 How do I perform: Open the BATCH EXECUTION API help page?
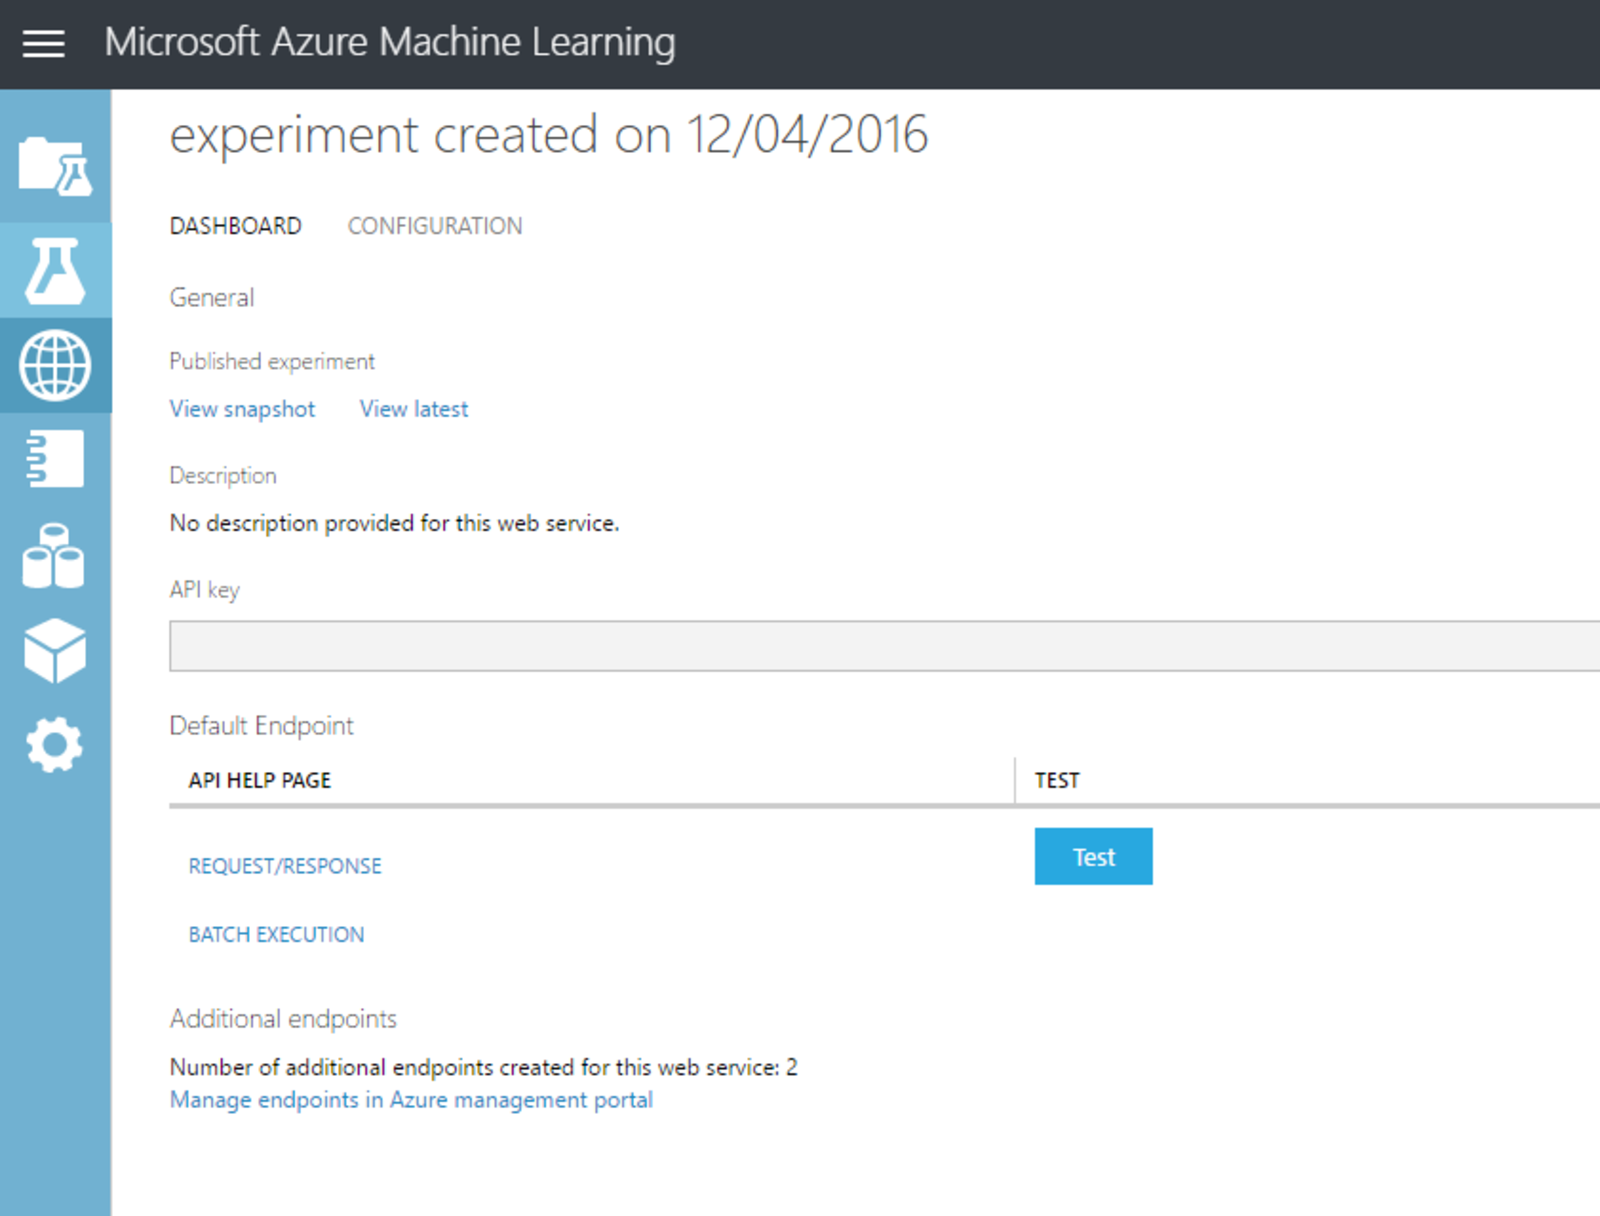[x=276, y=934]
